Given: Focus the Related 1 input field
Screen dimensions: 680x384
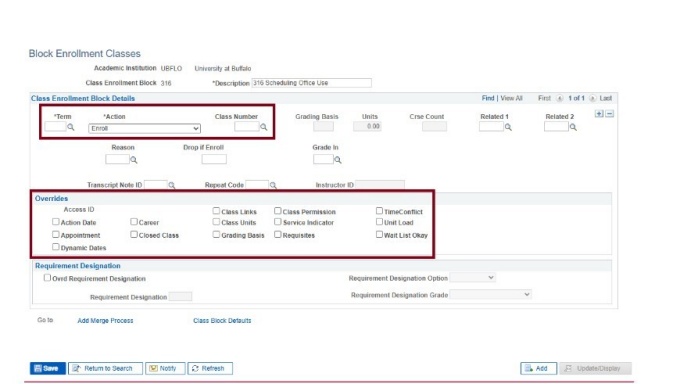Looking at the screenshot, I should [x=491, y=127].
